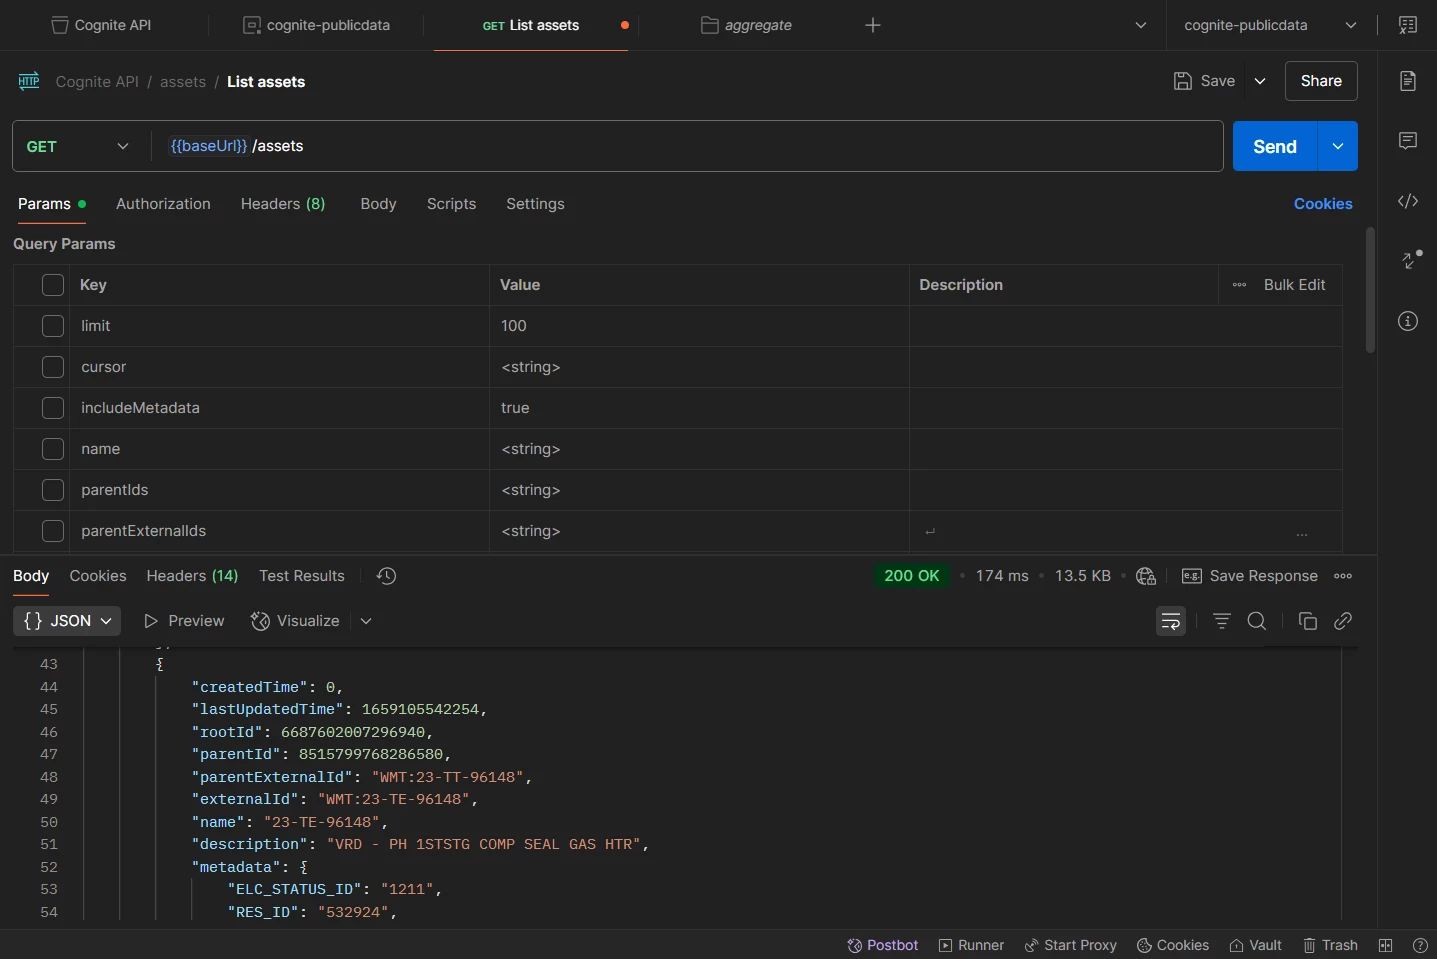Switch to the Authorization tab

tap(163, 204)
